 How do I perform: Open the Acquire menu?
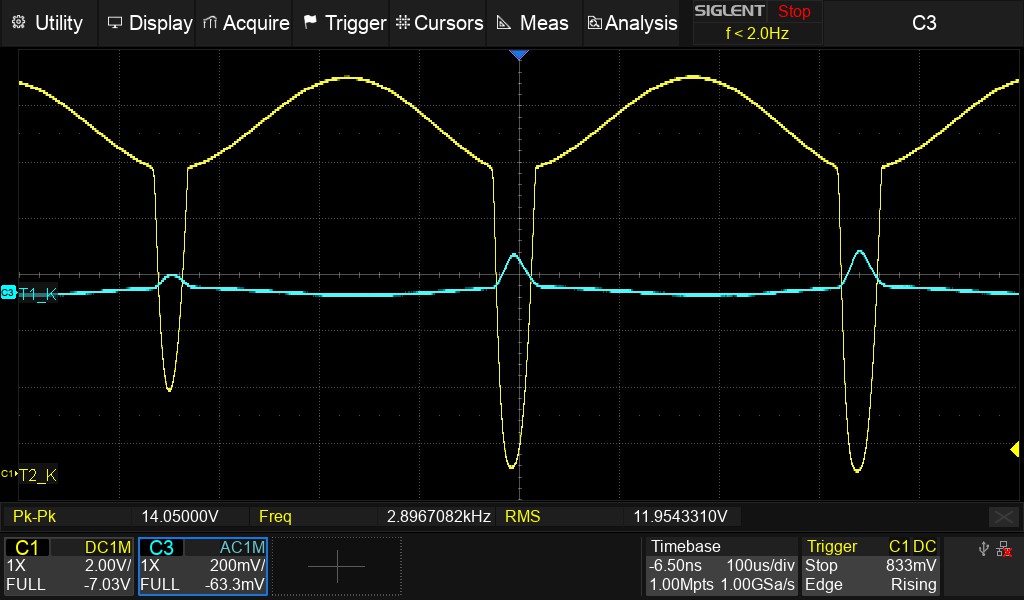pos(246,23)
